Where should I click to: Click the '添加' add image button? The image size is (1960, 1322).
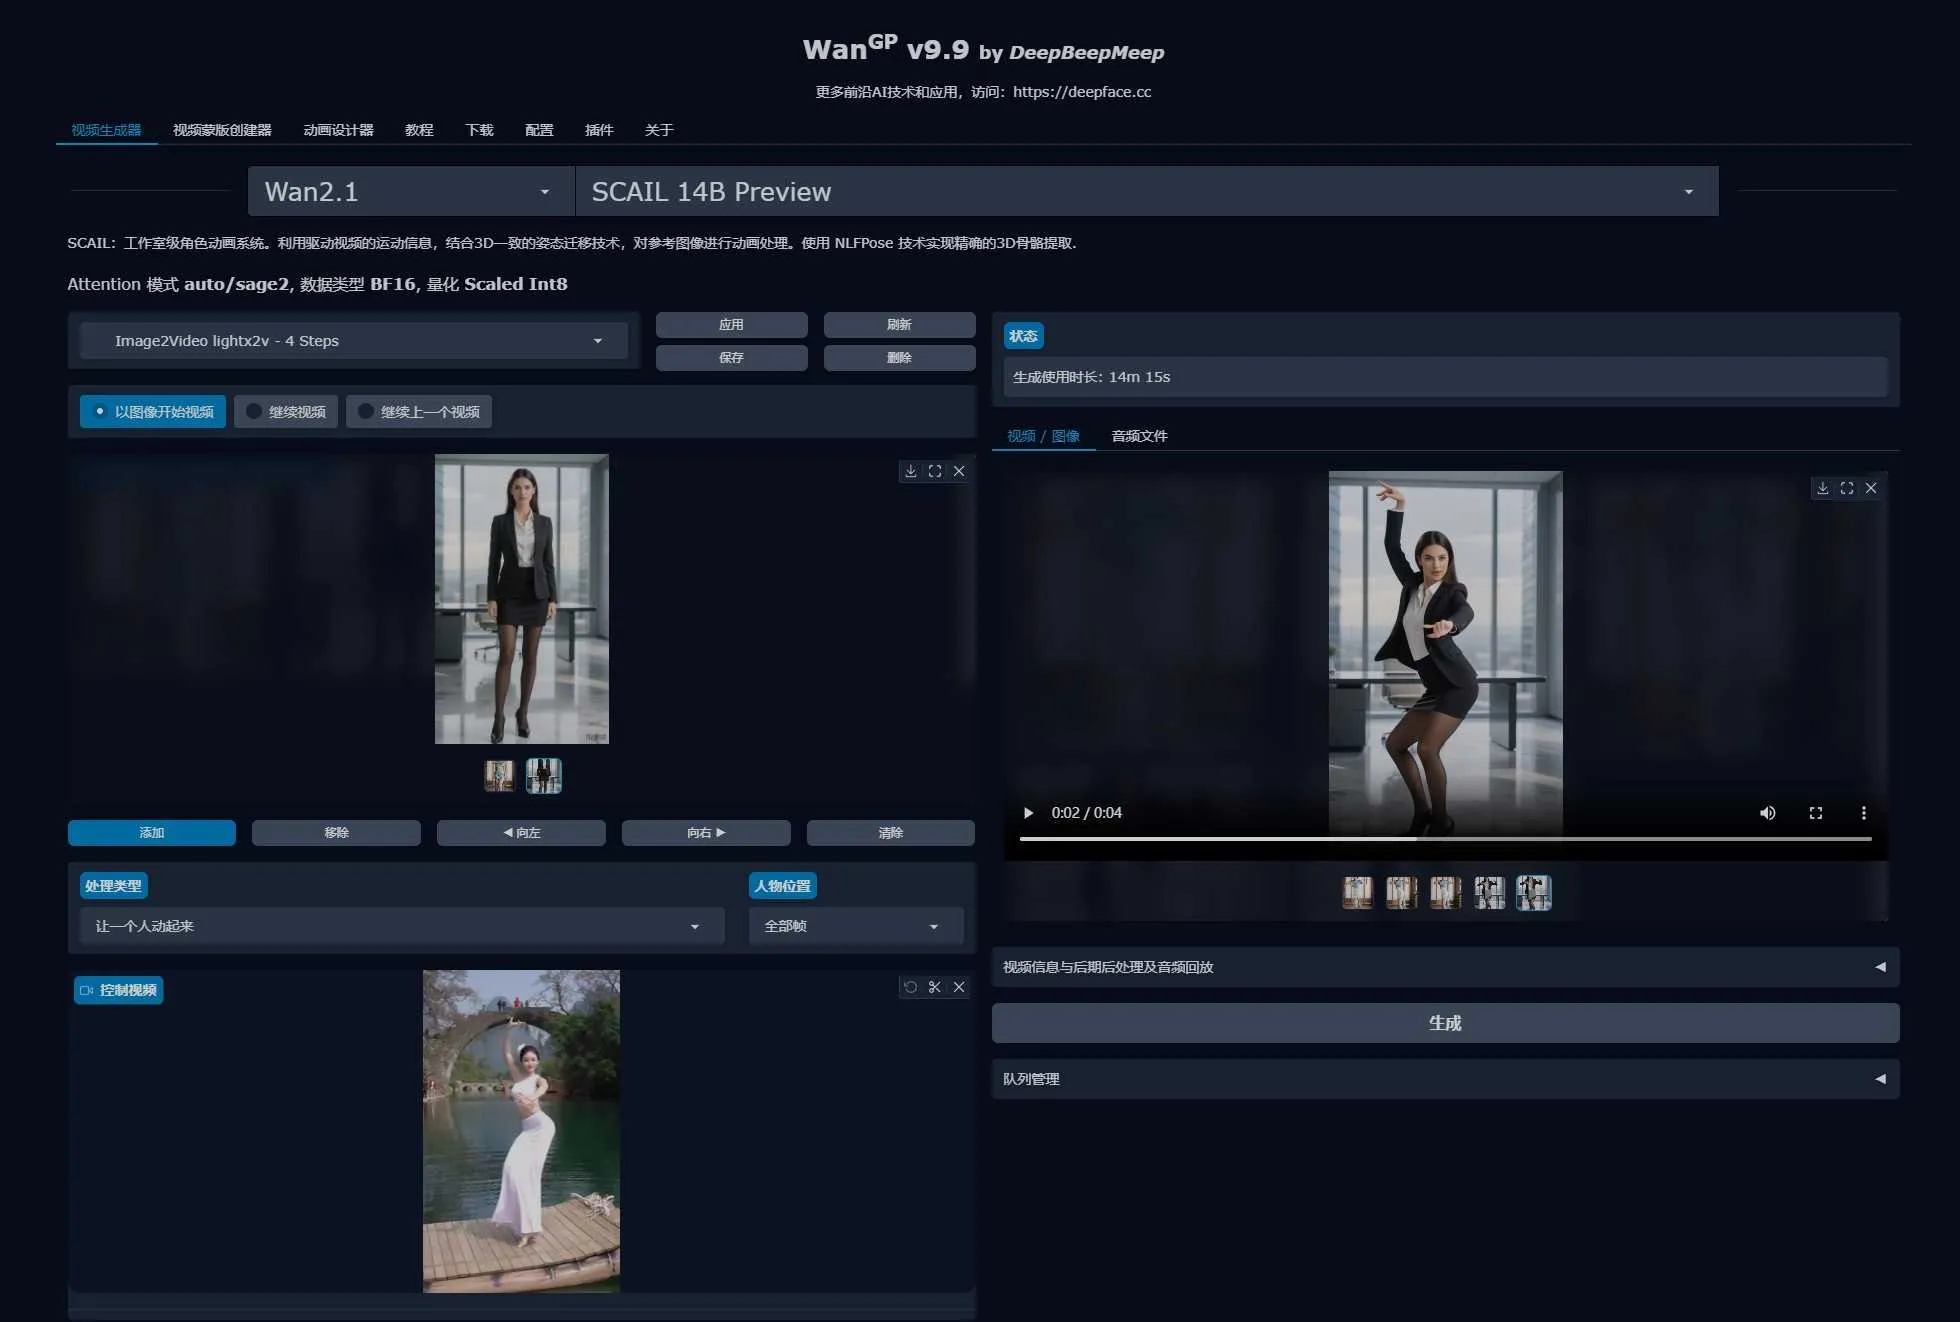[x=152, y=833]
